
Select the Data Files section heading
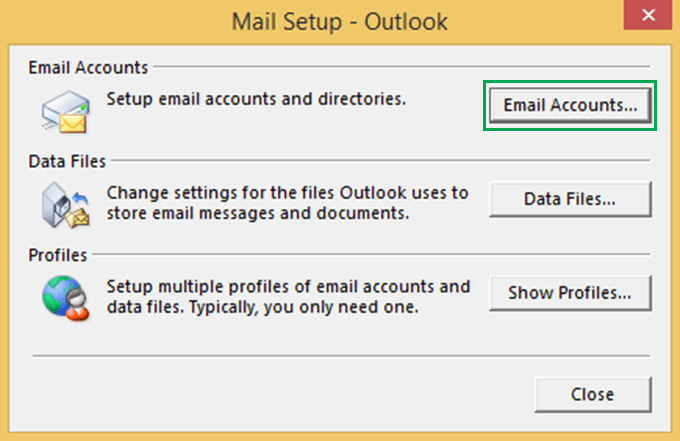tap(66, 161)
